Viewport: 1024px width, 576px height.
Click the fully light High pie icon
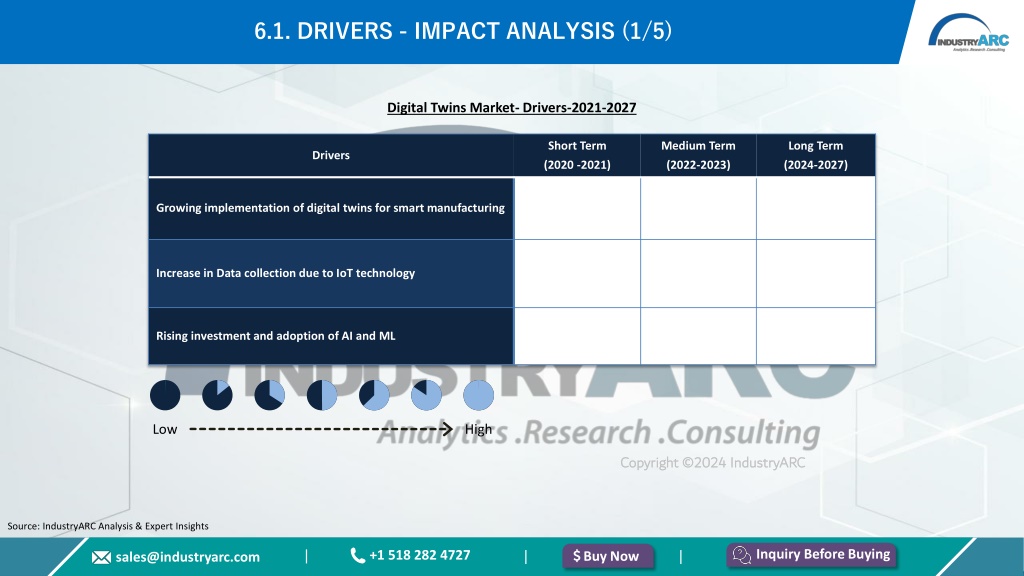[479, 395]
